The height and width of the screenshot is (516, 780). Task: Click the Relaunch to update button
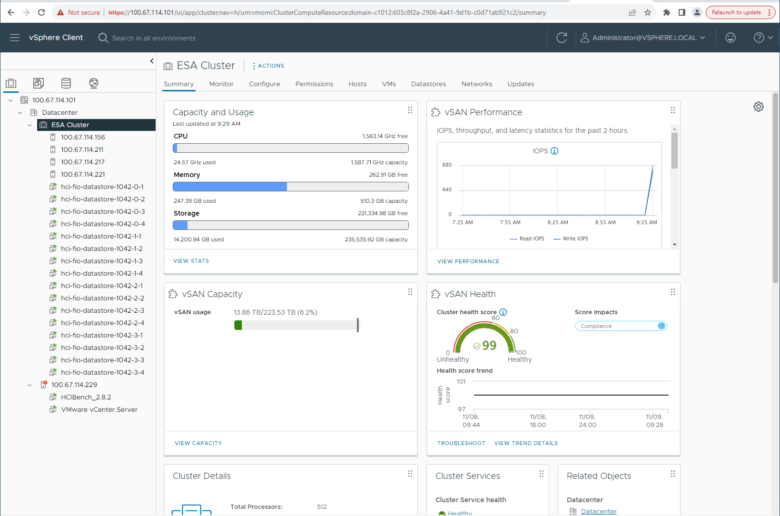(740, 12)
